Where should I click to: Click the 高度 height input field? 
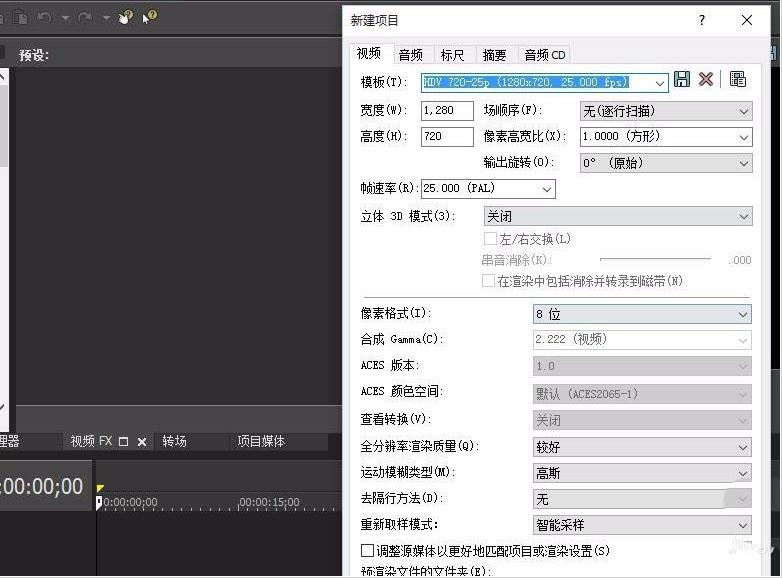click(447, 137)
